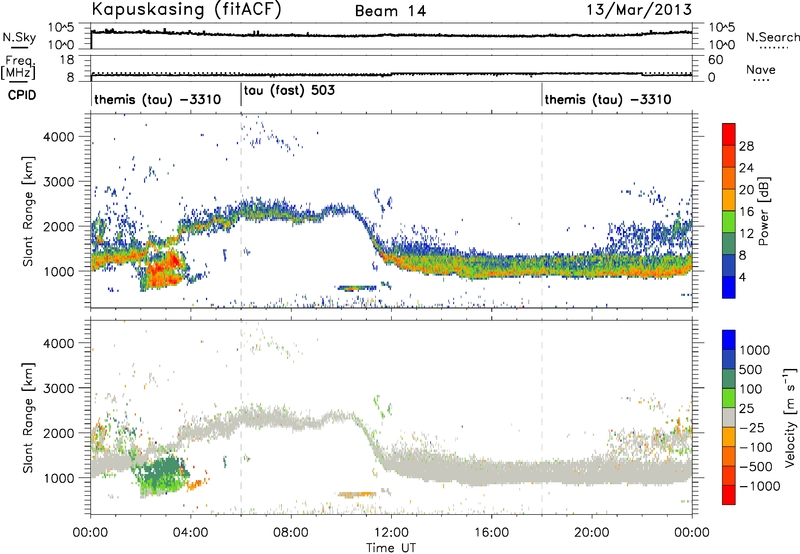
Task: Click the 04:00 time tick label
Action: point(190,533)
